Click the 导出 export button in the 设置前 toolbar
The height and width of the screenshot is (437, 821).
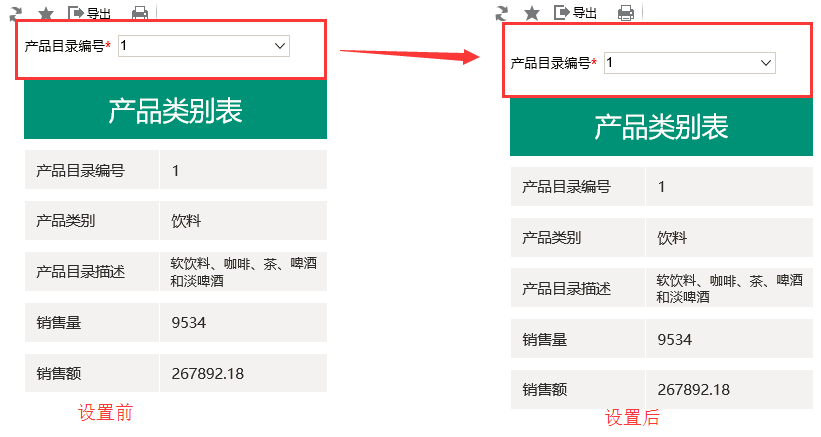(90, 13)
